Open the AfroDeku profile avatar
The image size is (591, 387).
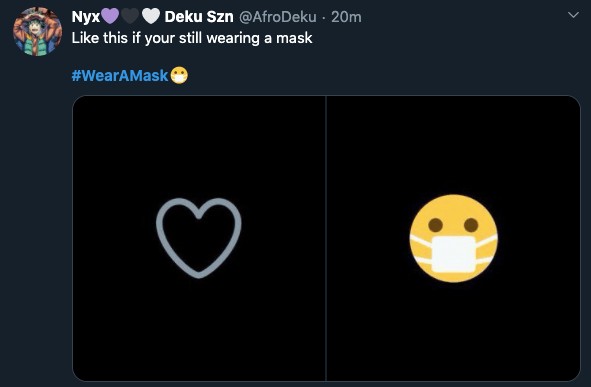pyautogui.click(x=37, y=32)
